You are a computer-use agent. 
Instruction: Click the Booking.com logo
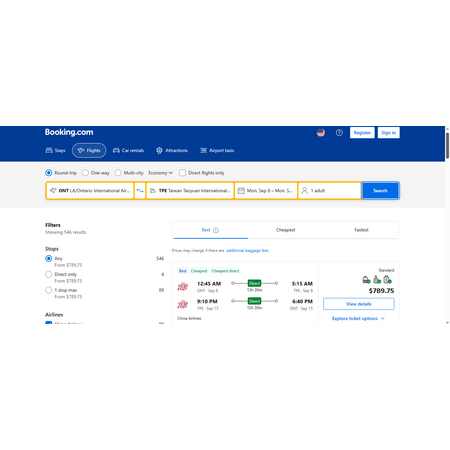(x=69, y=132)
